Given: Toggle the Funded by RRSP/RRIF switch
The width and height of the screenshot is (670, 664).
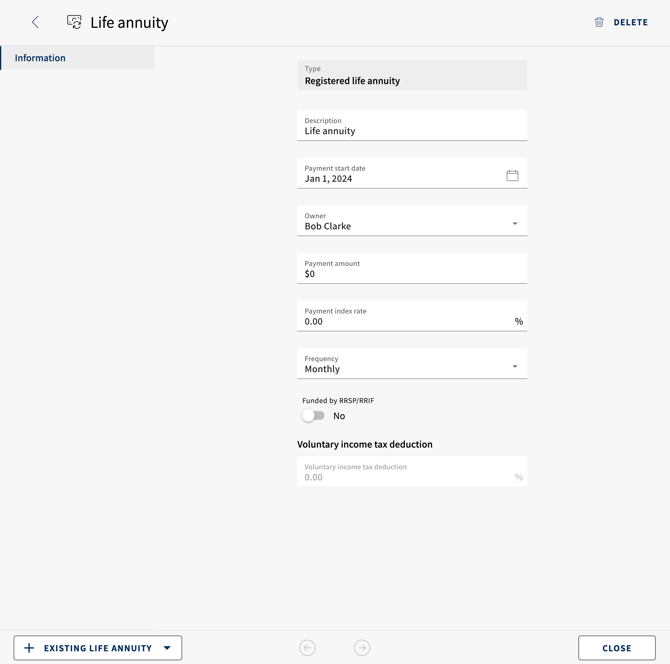Looking at the screenshot, I should click(313, 416).
